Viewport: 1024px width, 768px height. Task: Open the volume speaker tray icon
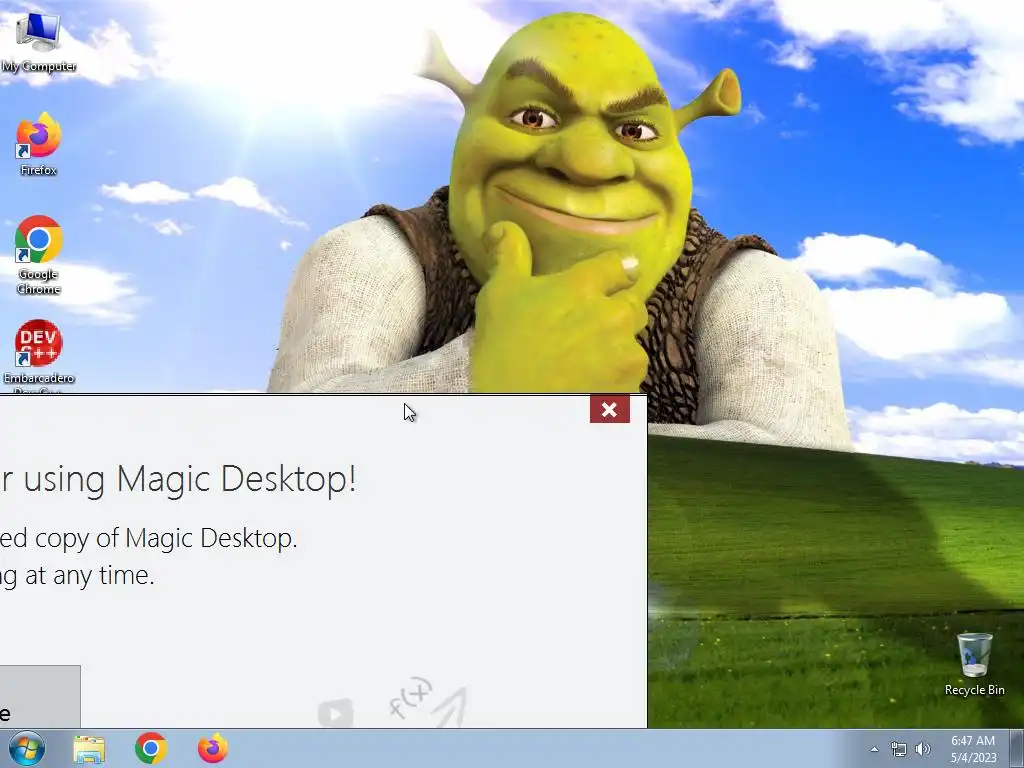click(923, 749)
